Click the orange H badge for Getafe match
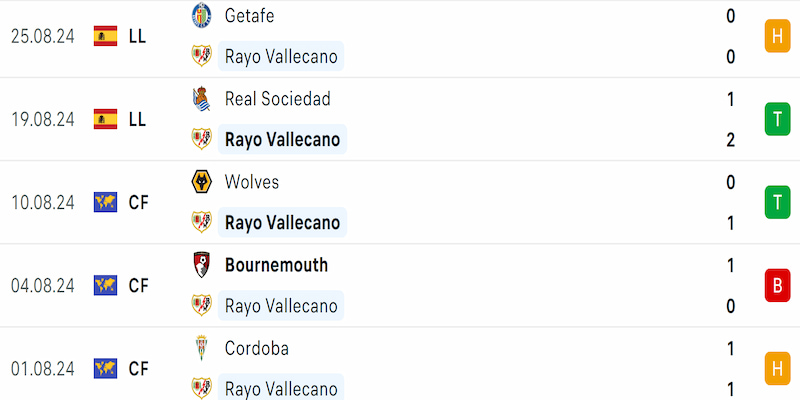This screenshot has width=800, height=400. click(x=777, y=36)
